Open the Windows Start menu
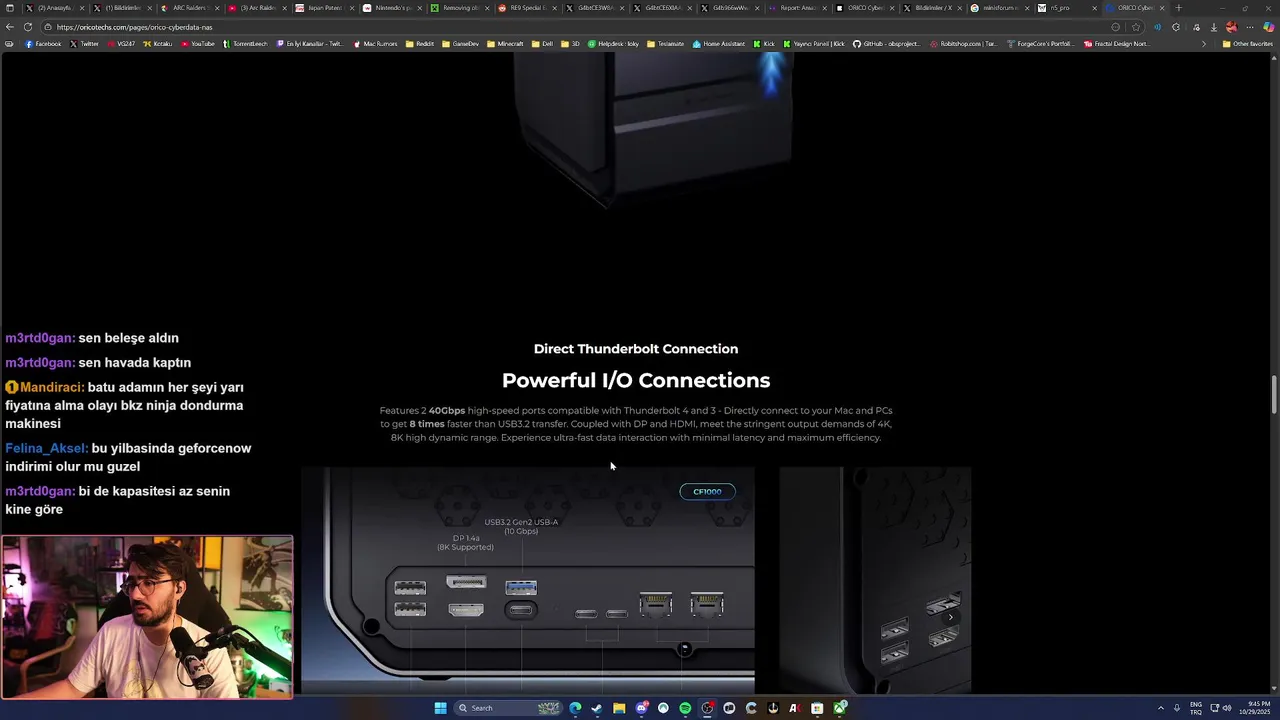This screenshot has width=1280, height=720. point(440,708)
